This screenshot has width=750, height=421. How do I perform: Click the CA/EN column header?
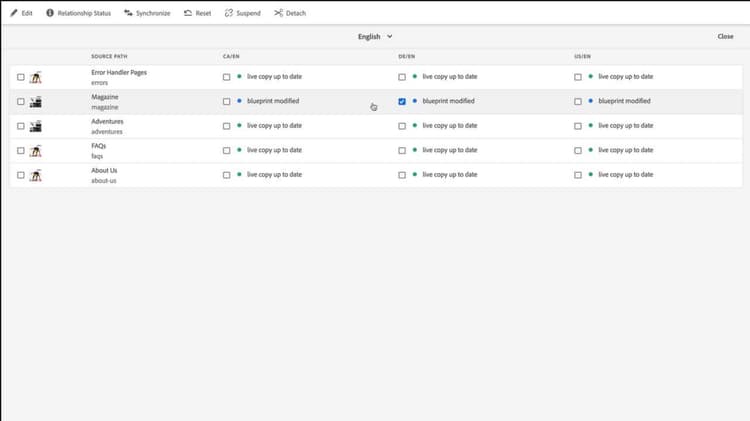(x=231, y=56)
